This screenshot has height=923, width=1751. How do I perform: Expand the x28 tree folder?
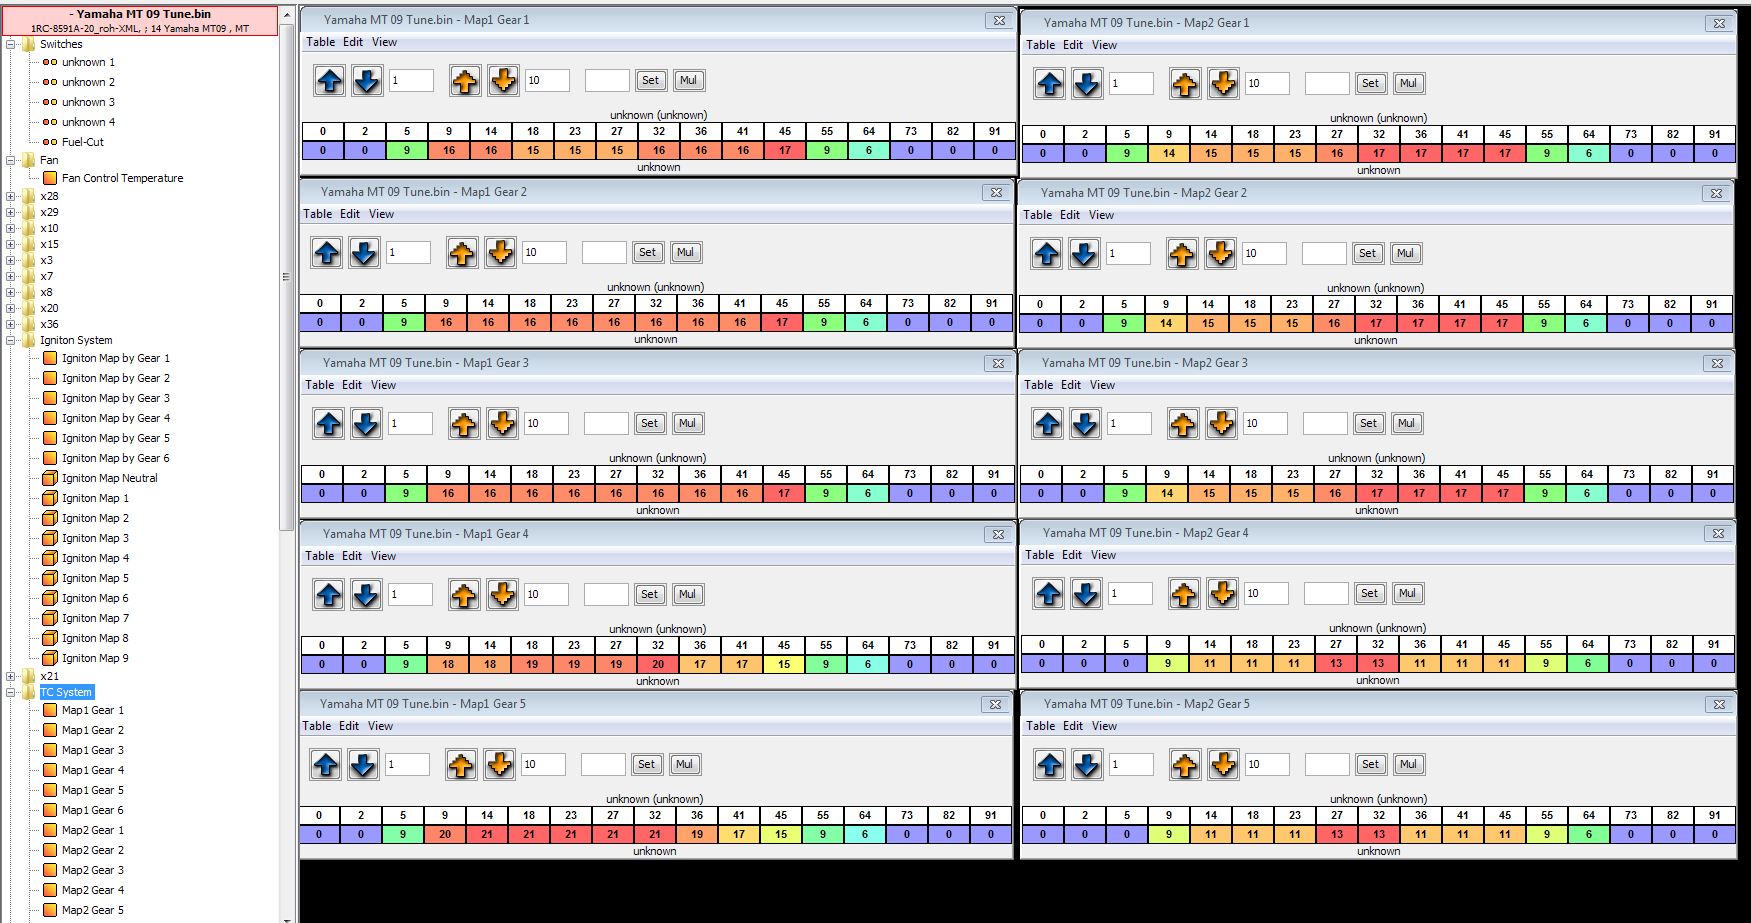point(11,196)
